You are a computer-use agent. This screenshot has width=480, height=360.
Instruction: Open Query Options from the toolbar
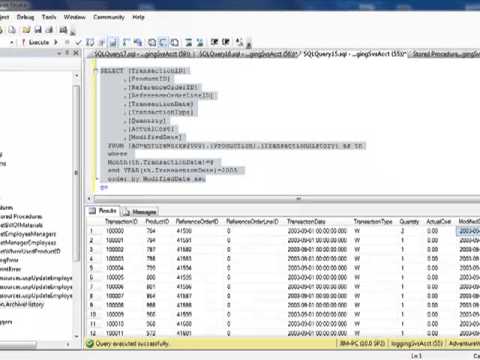[102, 42]
